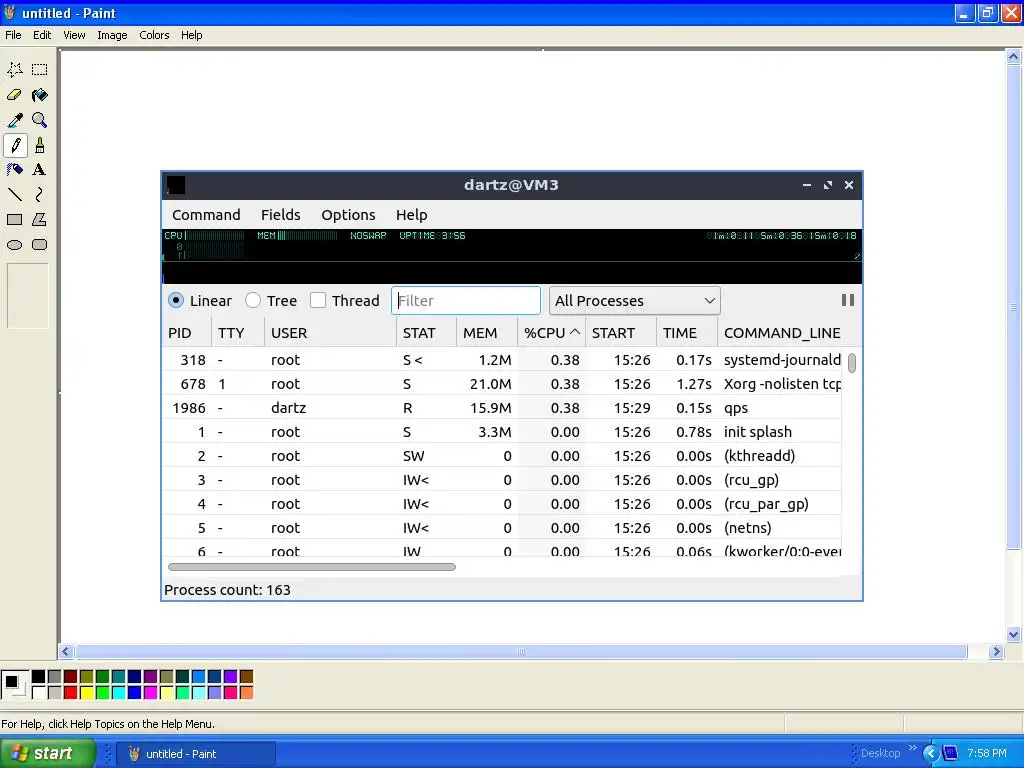Click the pause button in the qps window

(848, 300)
